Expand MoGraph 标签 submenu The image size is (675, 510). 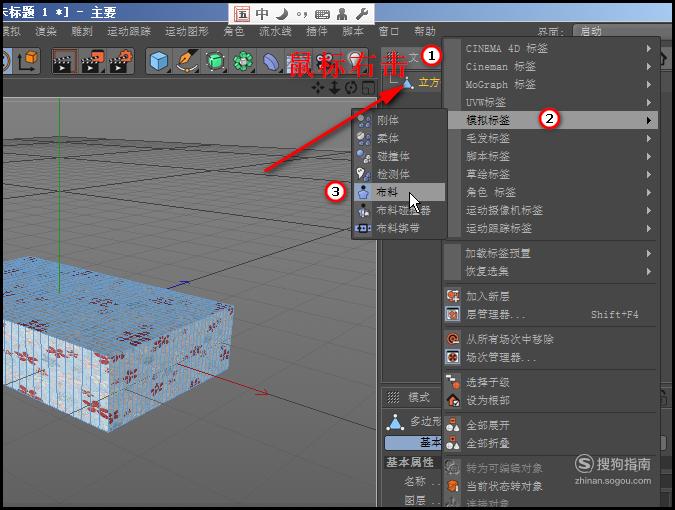(x=551, y=85)
